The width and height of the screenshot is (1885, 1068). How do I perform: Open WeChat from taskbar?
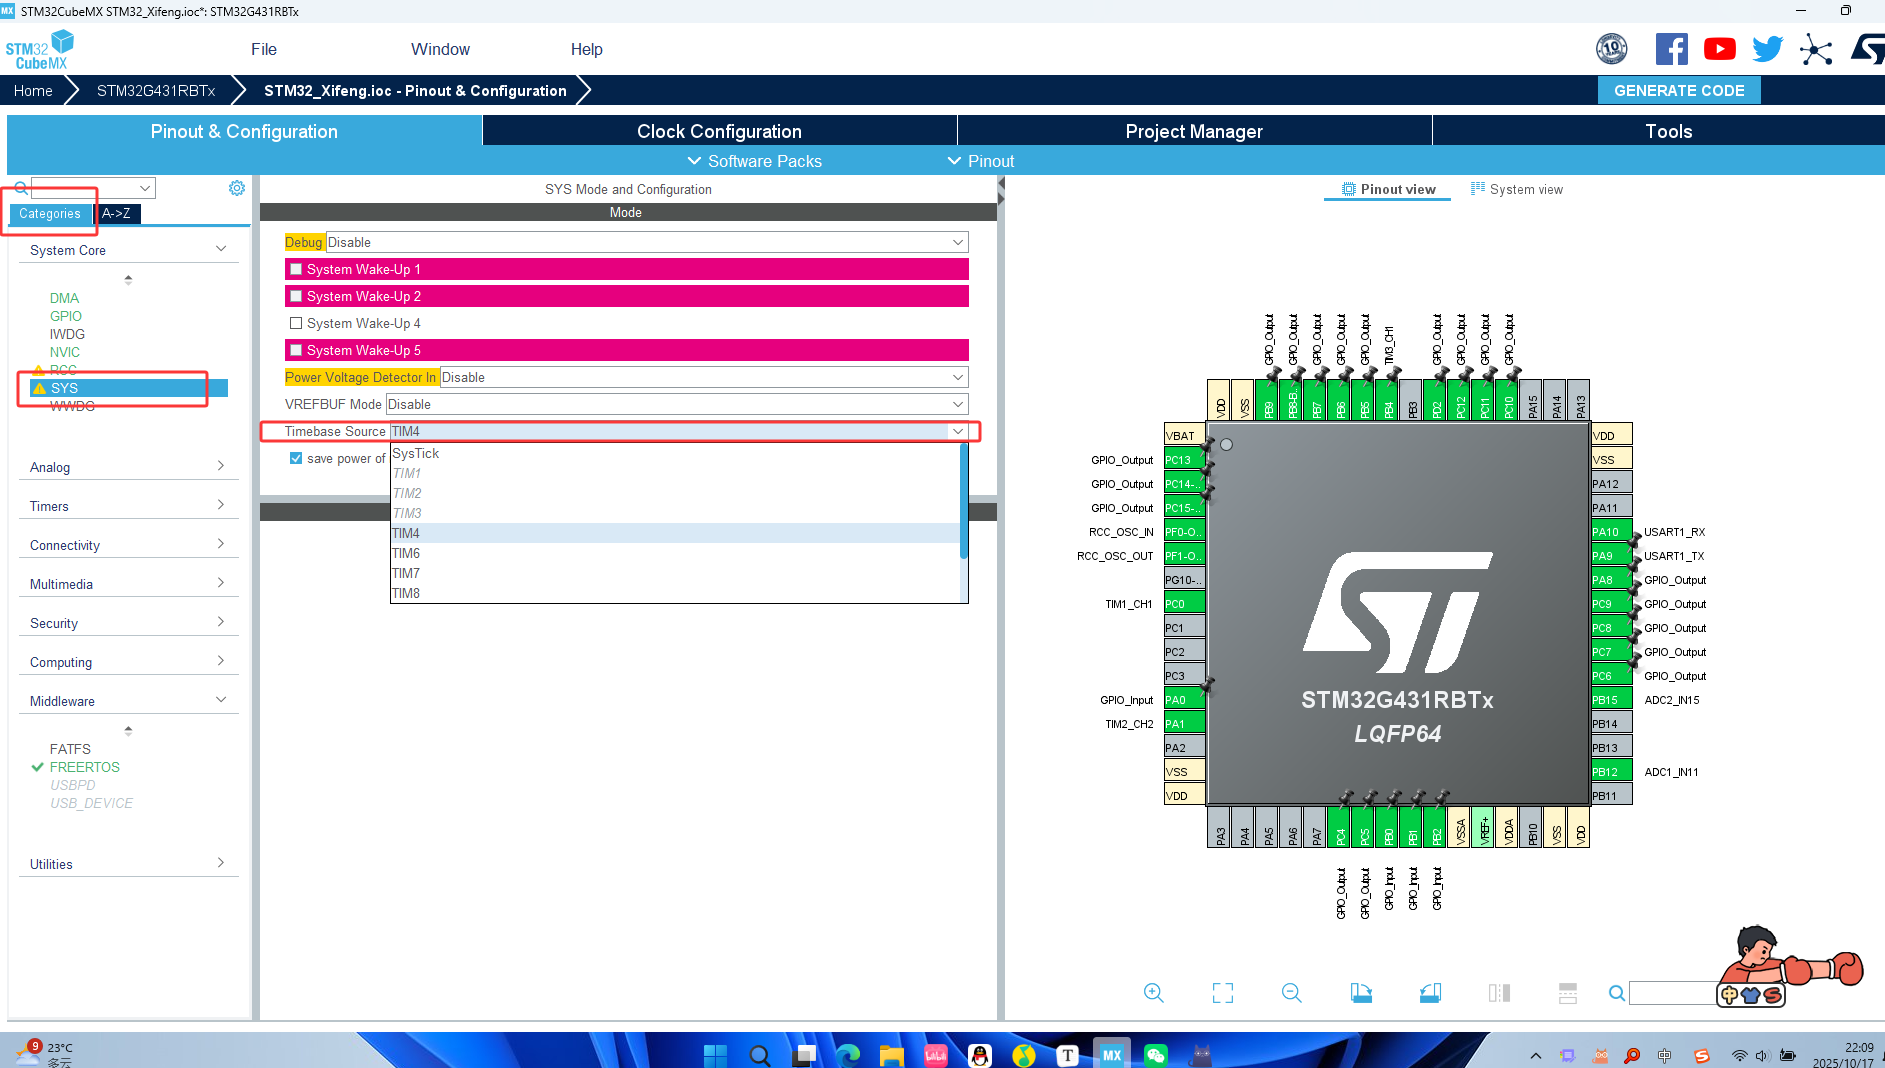coord(1156,1055)
